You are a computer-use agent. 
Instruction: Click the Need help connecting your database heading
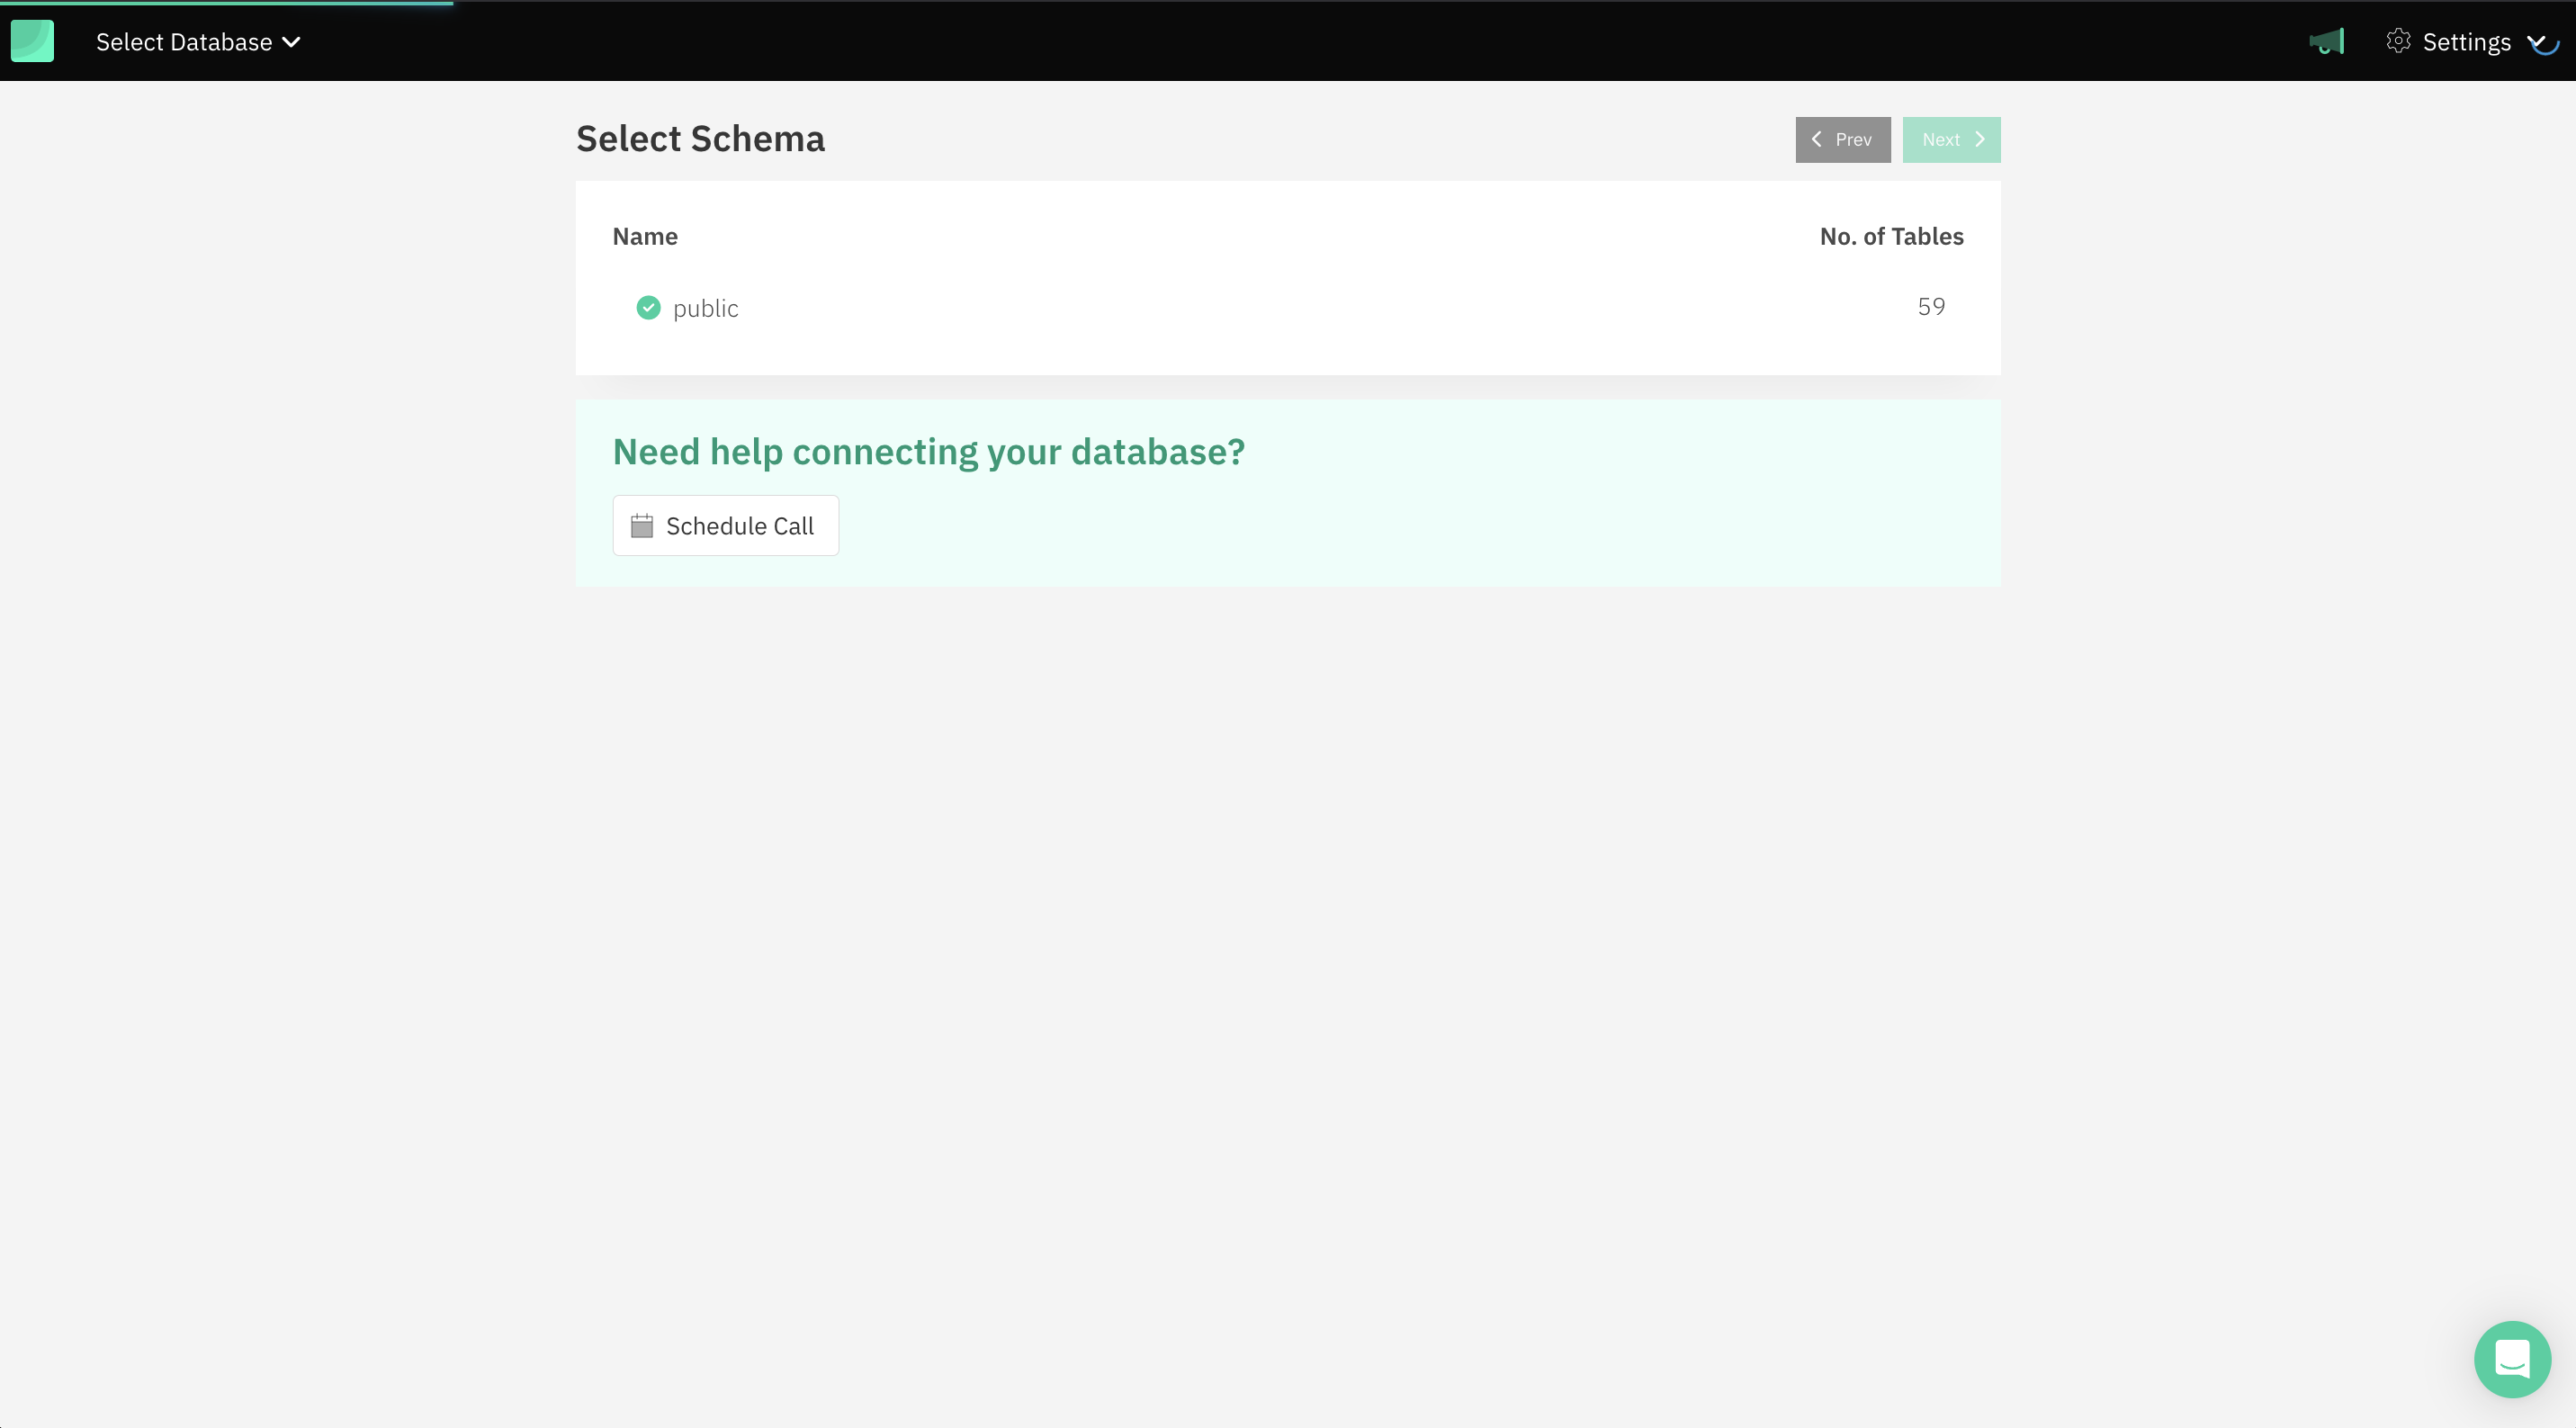tap(928, 452)
